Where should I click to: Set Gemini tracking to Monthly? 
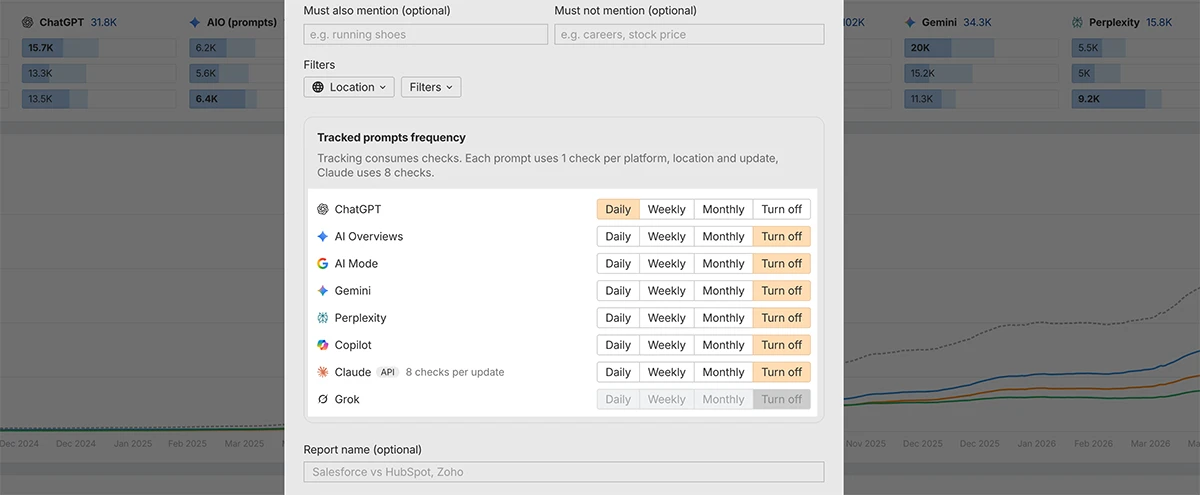(723, 291)
